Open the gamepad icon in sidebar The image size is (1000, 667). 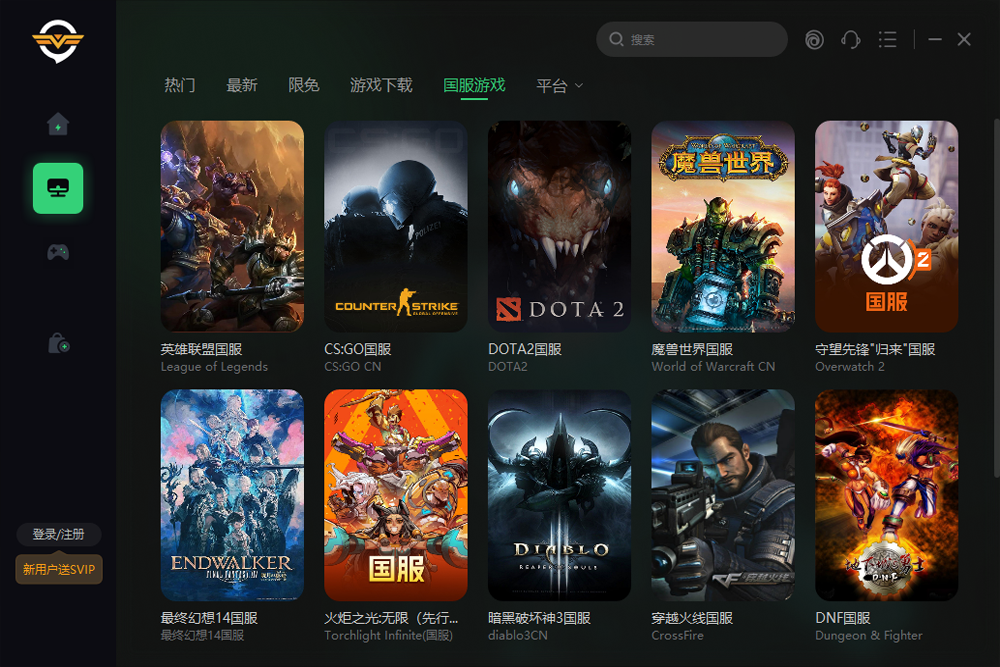click(58, 252)
